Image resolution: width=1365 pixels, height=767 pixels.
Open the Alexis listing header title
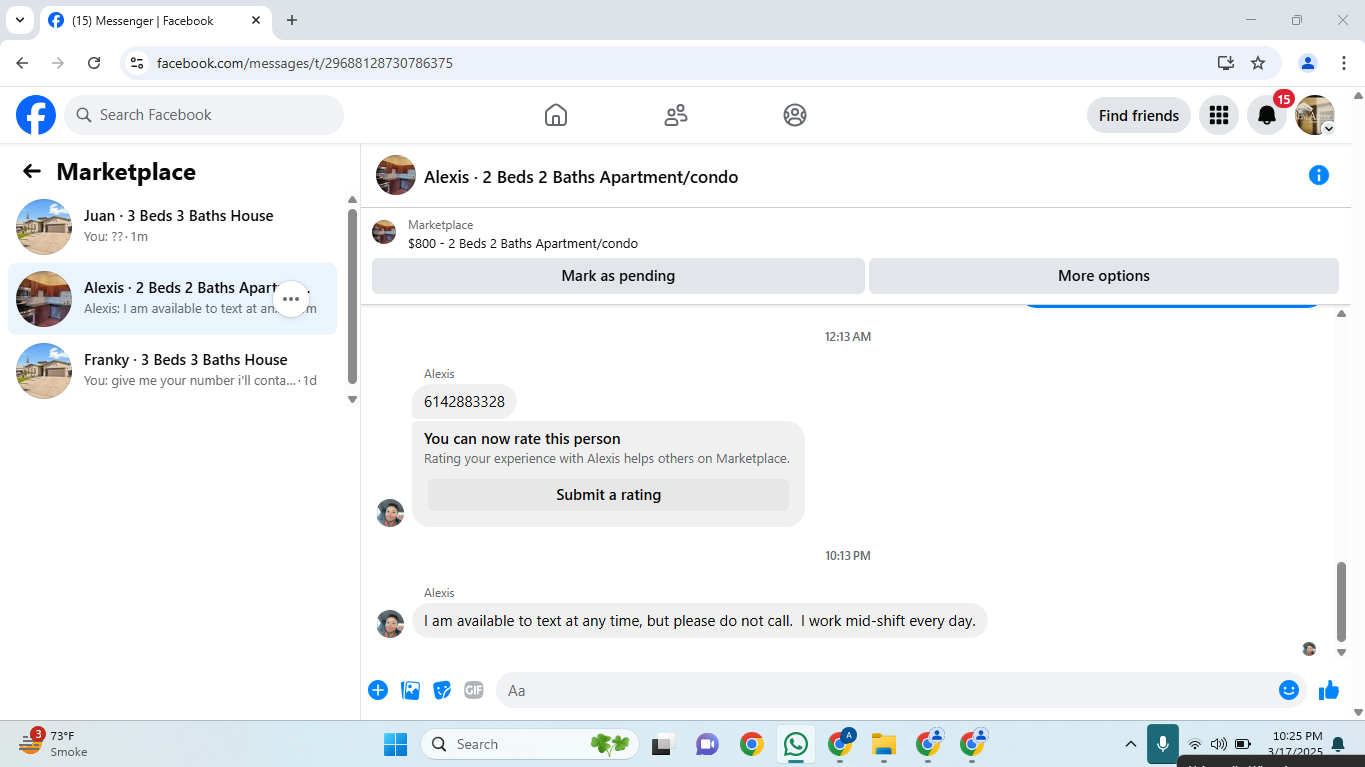coord(581,177)
